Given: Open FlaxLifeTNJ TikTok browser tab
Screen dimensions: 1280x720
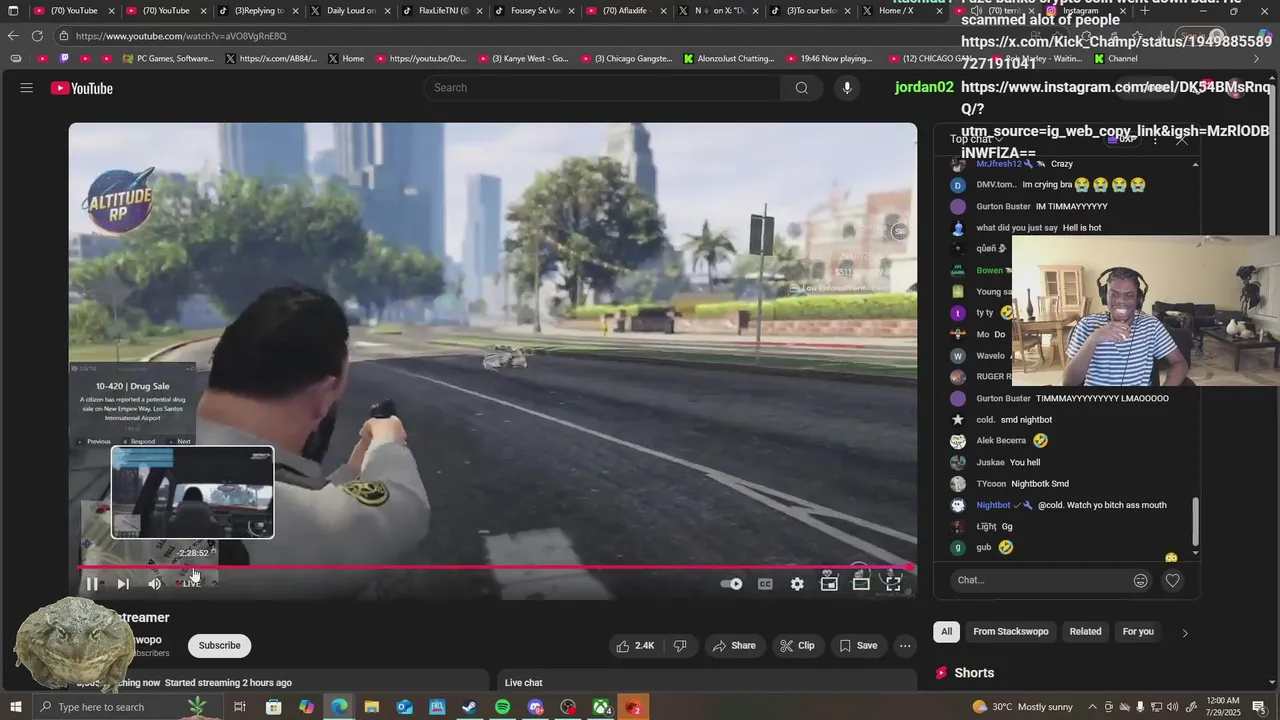Looking at the screenshot, I should (436, 11).
